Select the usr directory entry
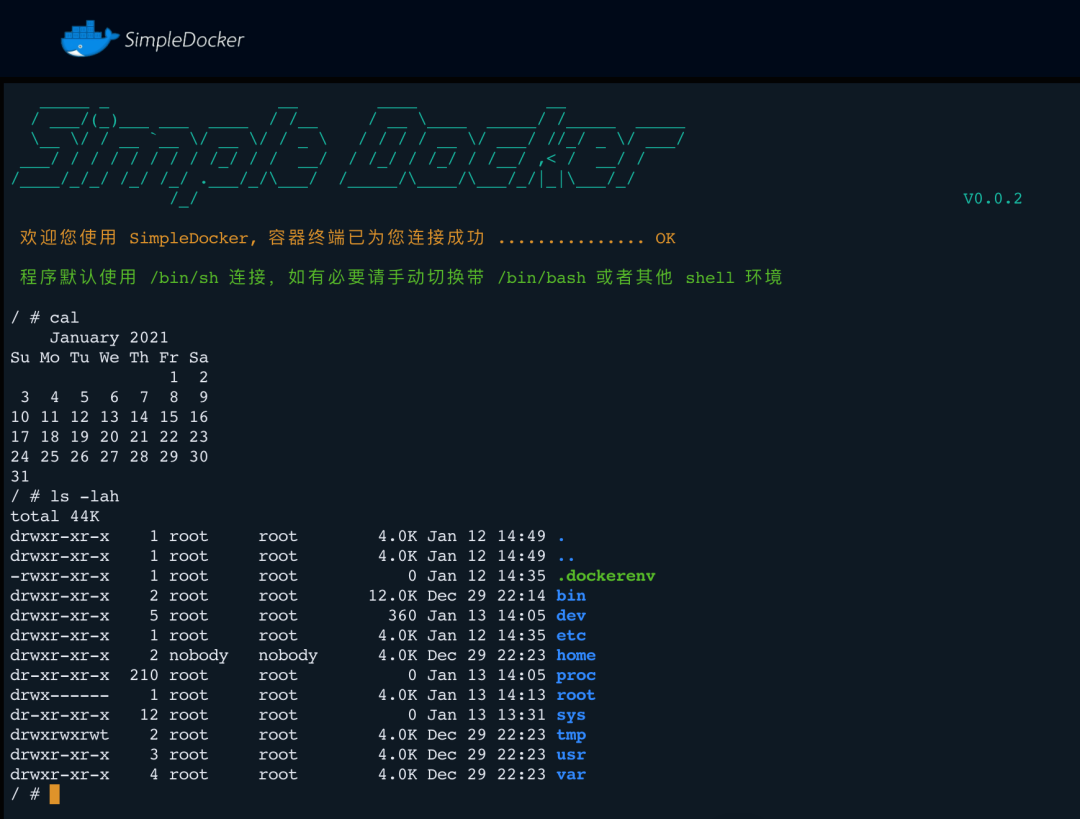This screenshot has height=819, width=1080. tap(570, 754)
